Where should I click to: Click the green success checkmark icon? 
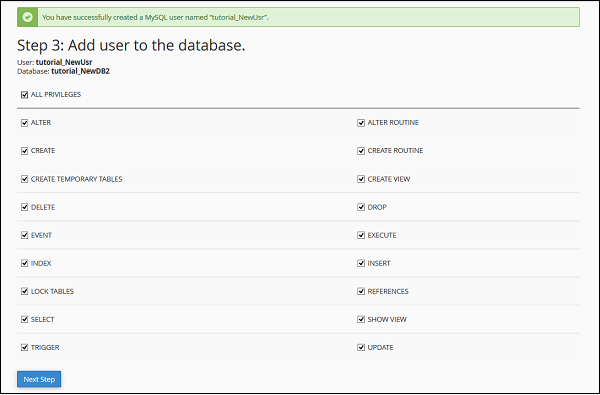point(27,17)
